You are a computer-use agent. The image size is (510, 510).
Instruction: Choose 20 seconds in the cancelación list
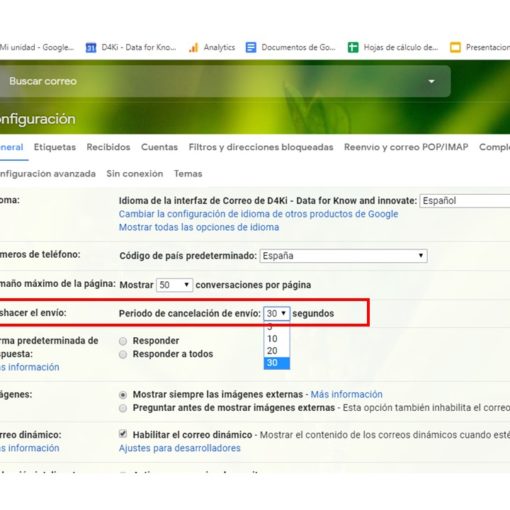point(277,351)
